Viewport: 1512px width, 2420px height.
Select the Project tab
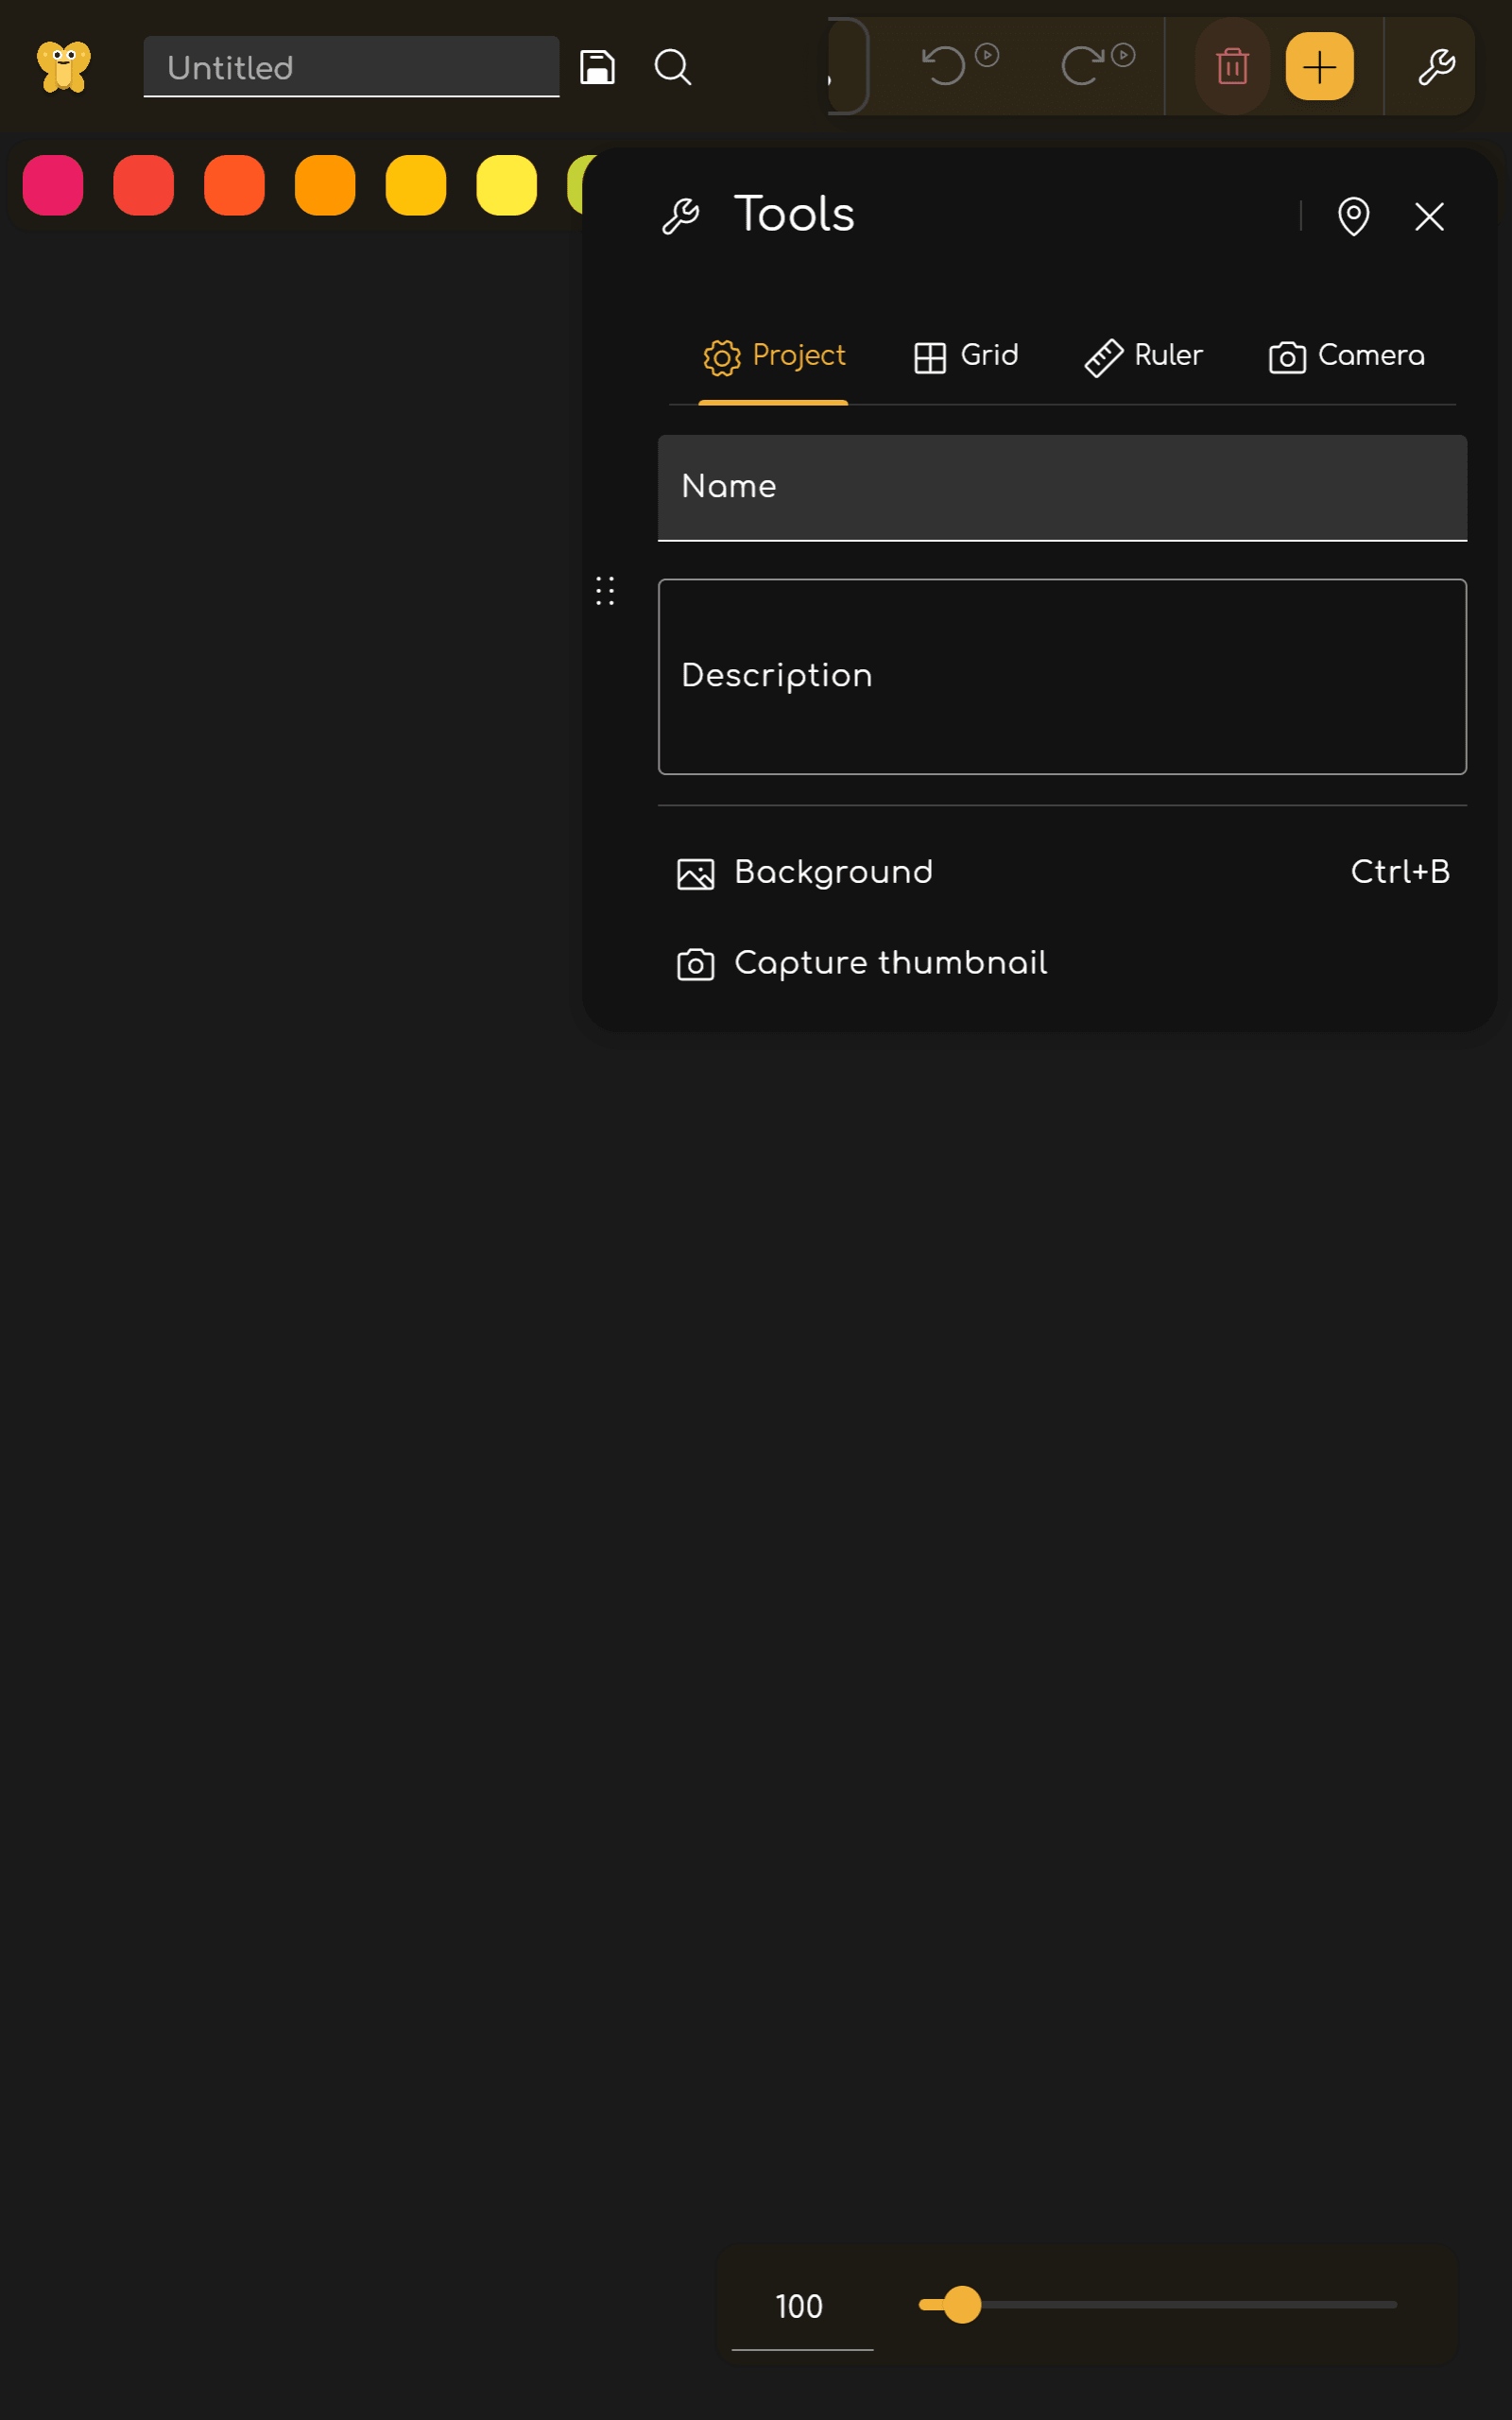pos(774,356)
